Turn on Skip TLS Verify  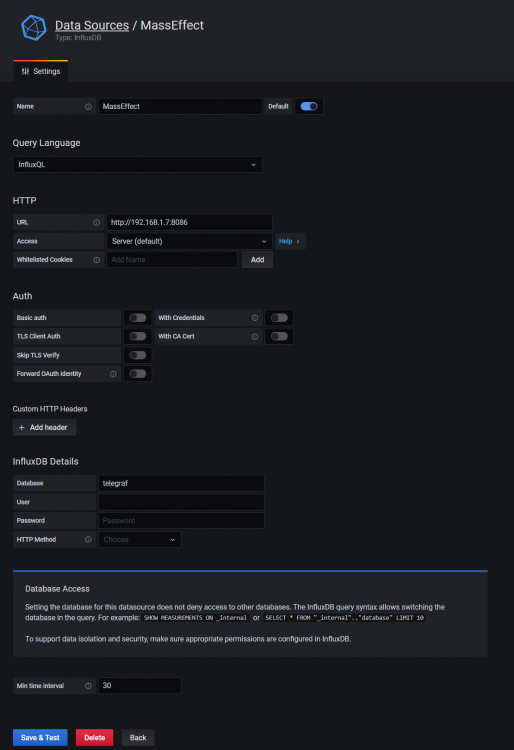[x=138, y=355]
